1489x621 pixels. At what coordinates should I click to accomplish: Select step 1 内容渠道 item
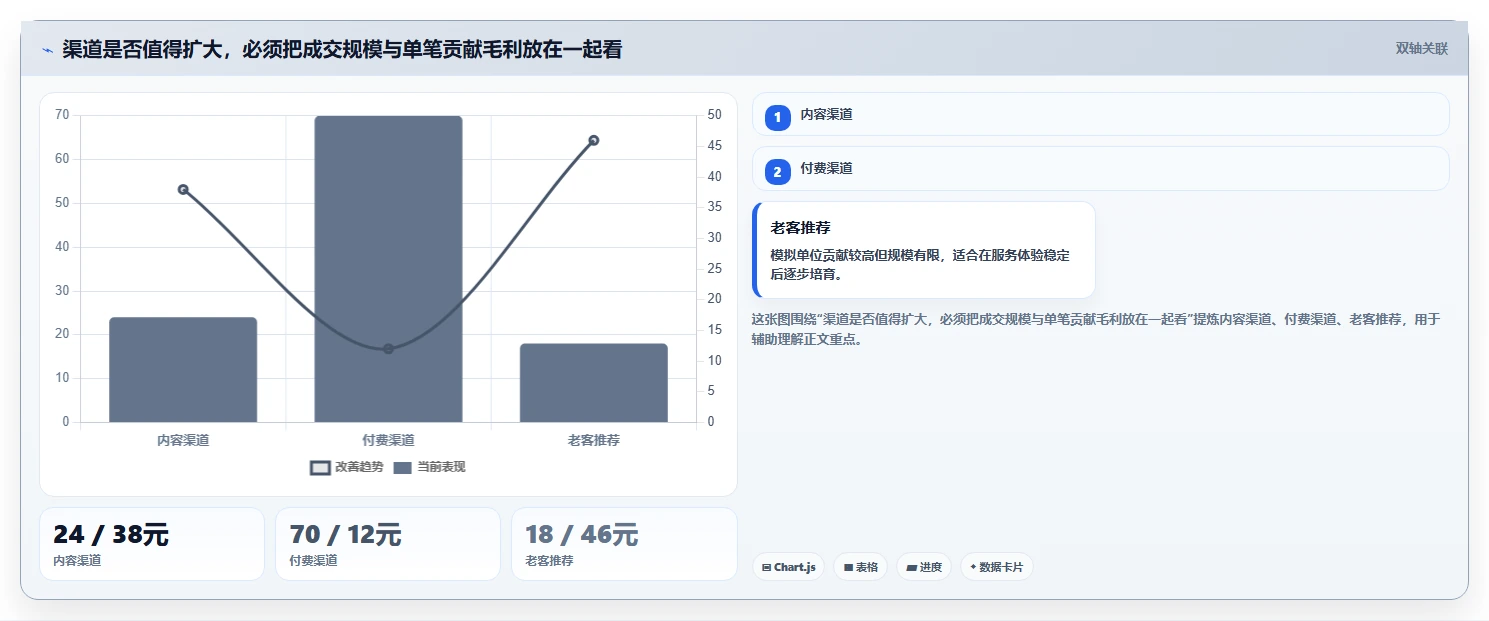(1100, 114)
